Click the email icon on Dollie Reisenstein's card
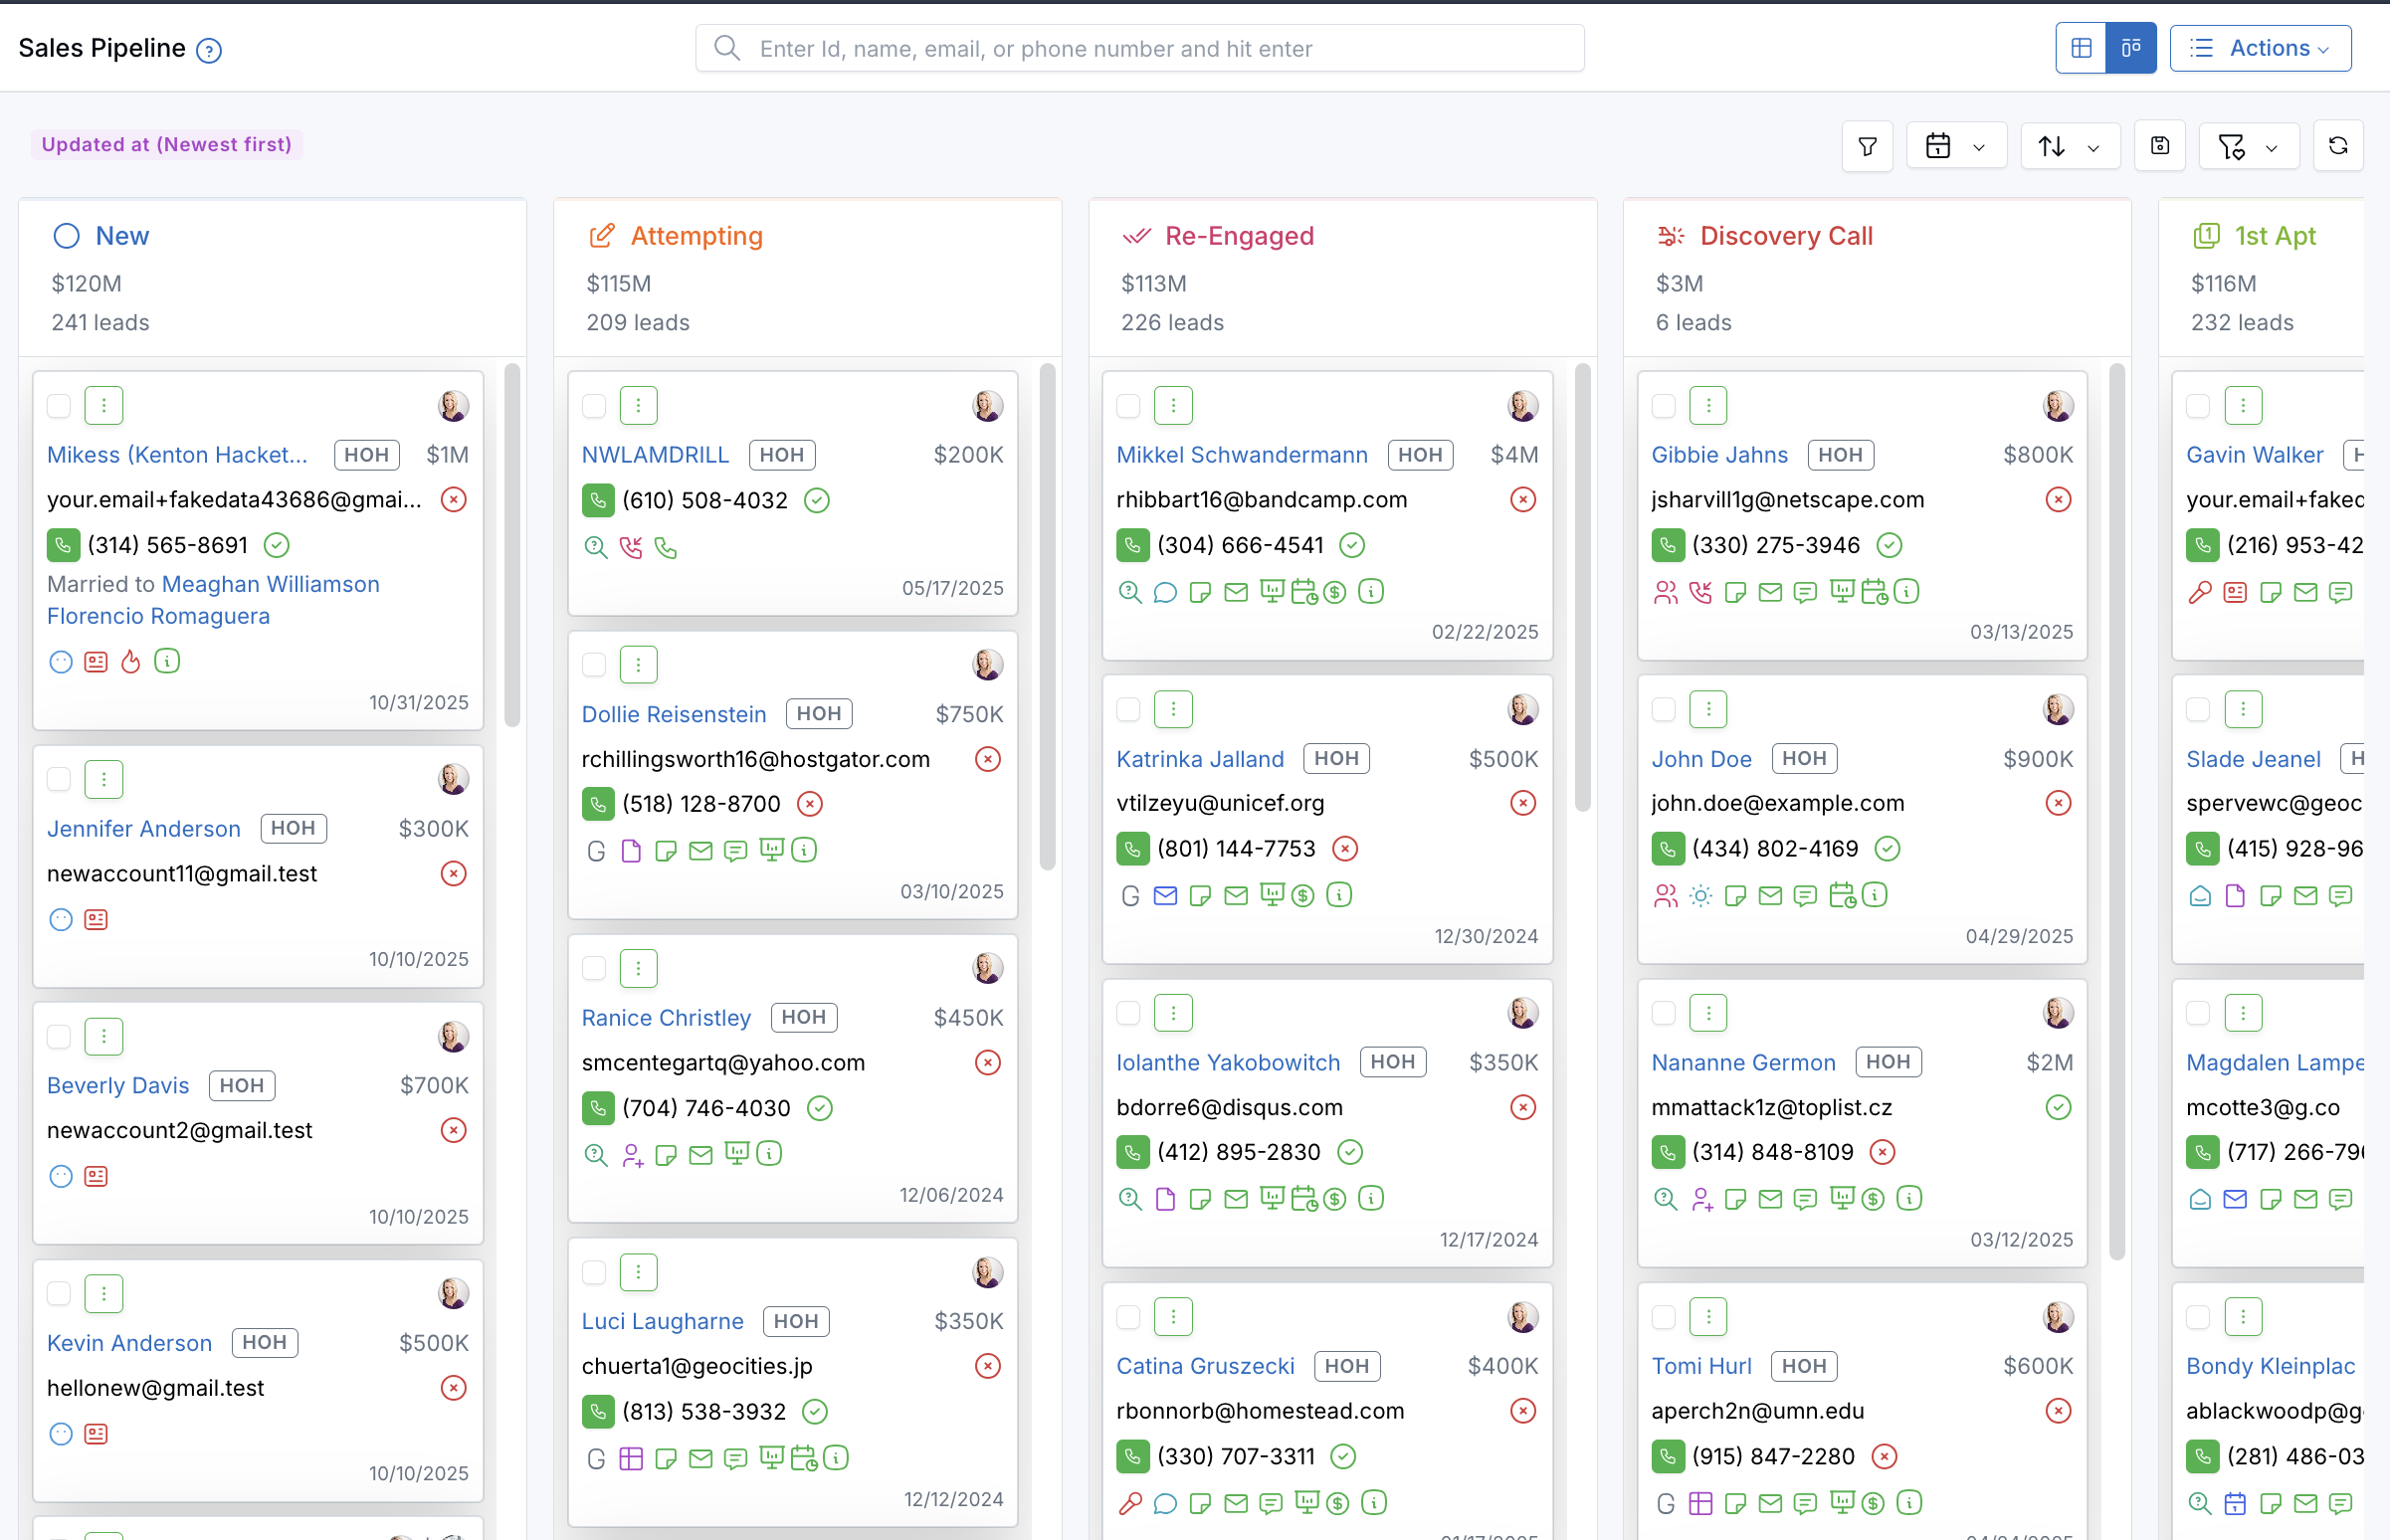The image size is (2390, 1540). click(701, 850)
